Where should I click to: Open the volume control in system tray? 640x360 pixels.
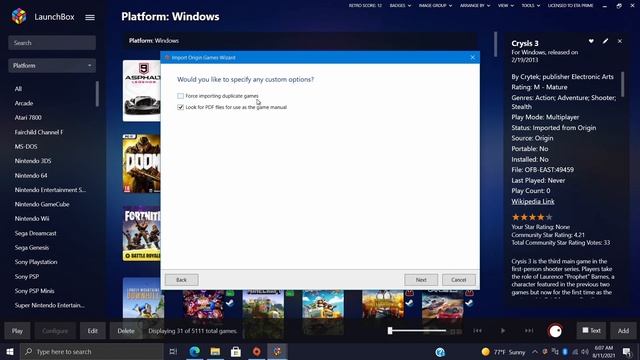coord(585,352)
